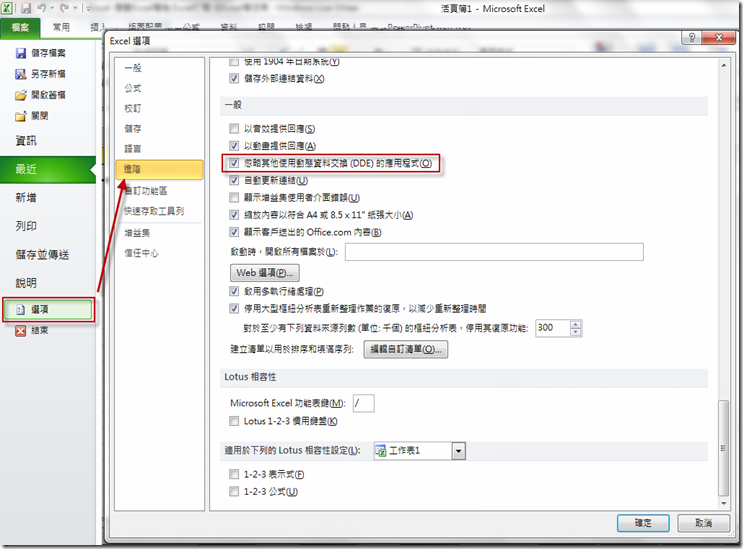Open 最近 in backstage menu

click(48, 169)
